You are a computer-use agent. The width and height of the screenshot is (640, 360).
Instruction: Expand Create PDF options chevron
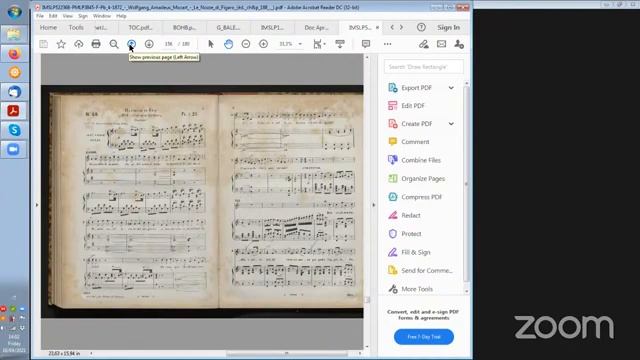click(451, 124)
